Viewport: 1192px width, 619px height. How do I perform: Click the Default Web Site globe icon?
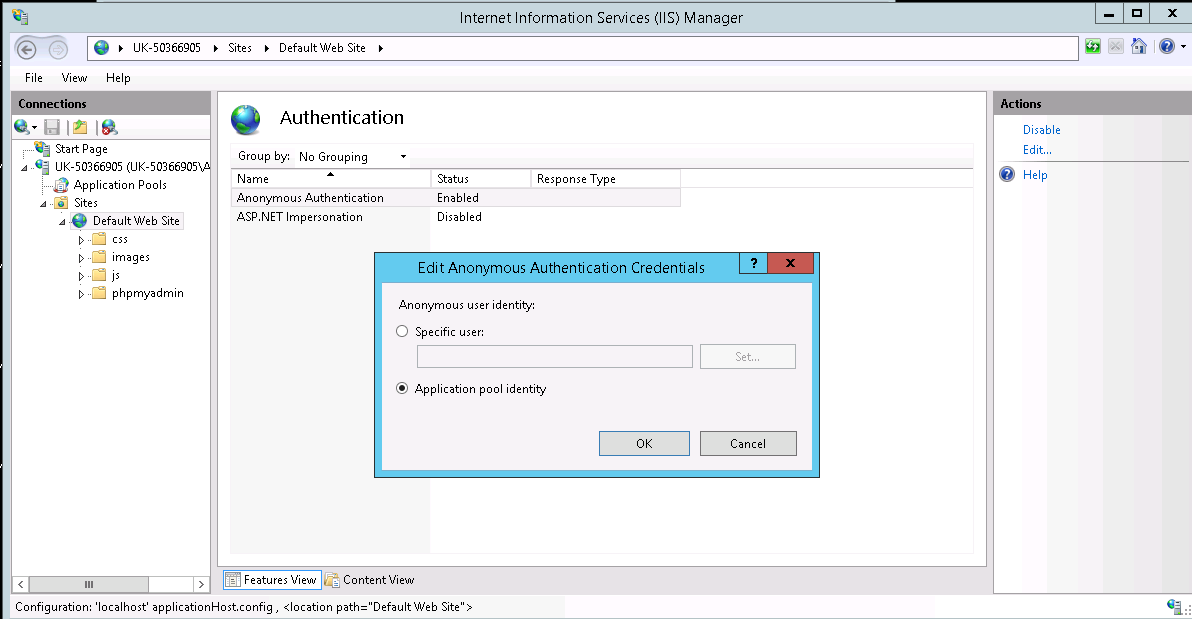(80, 221)
